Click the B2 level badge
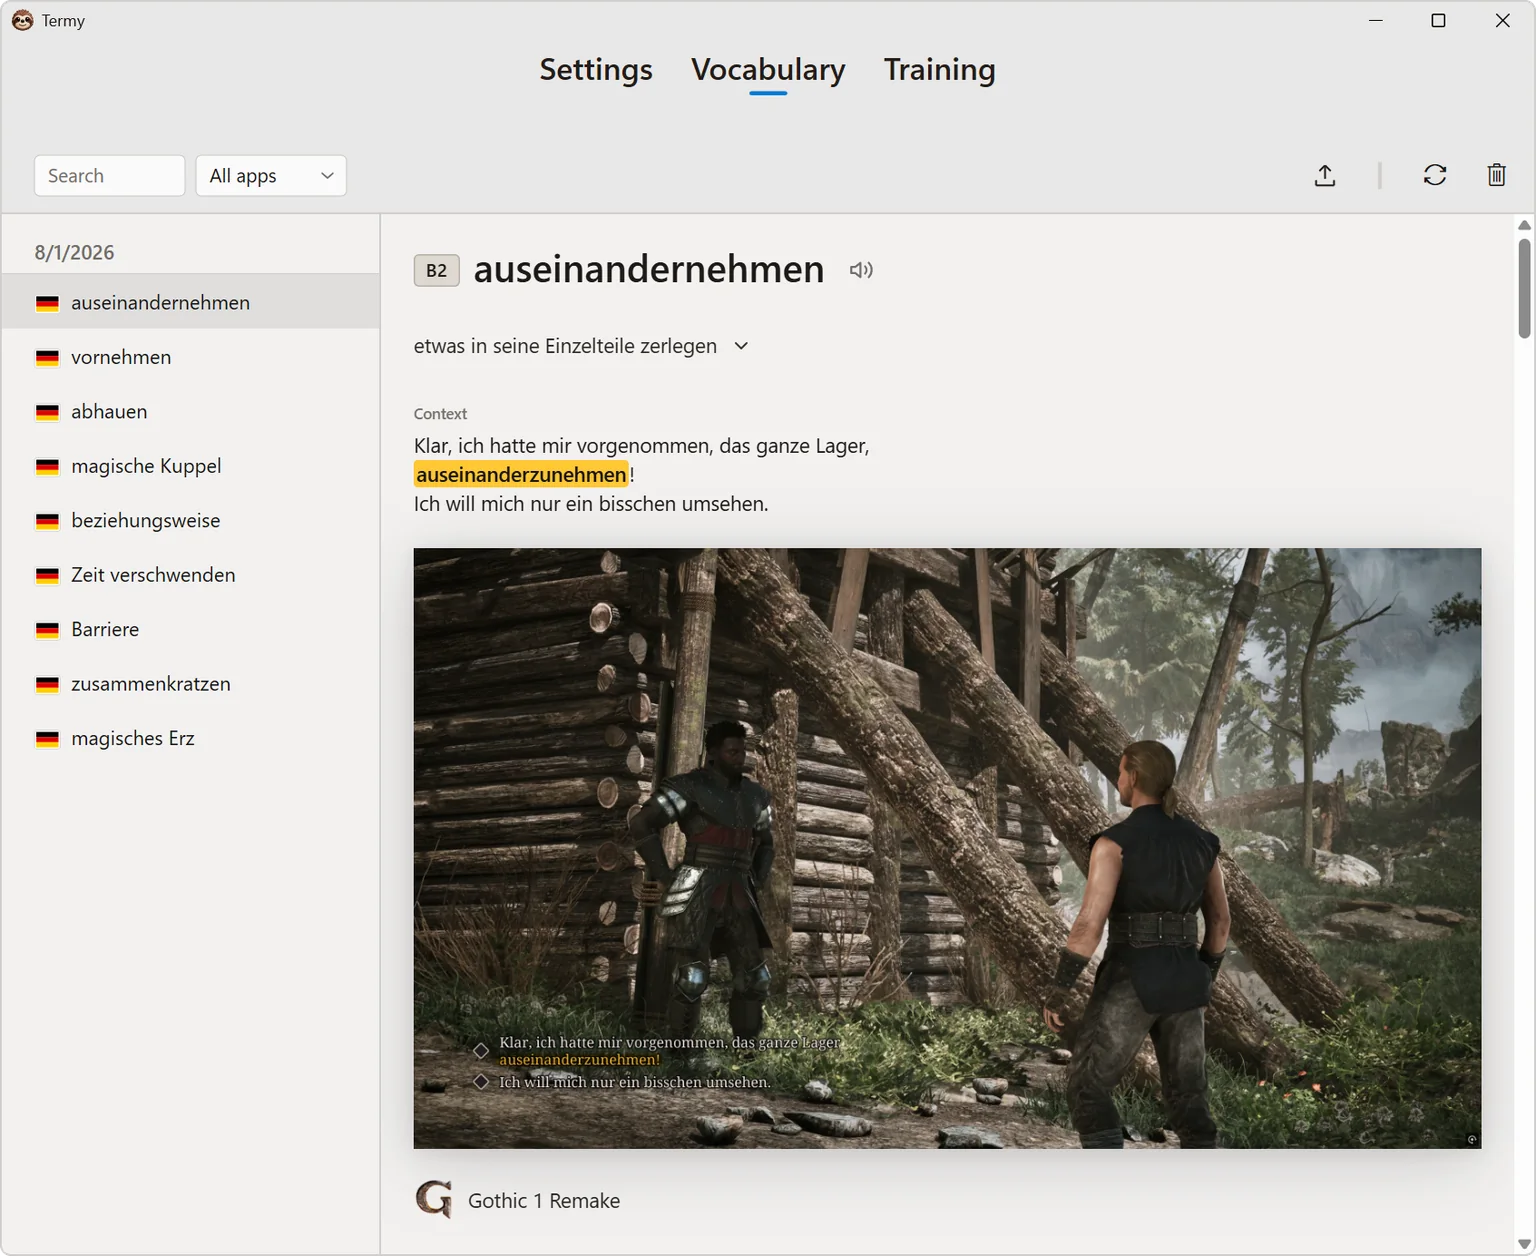 point(436,270)
